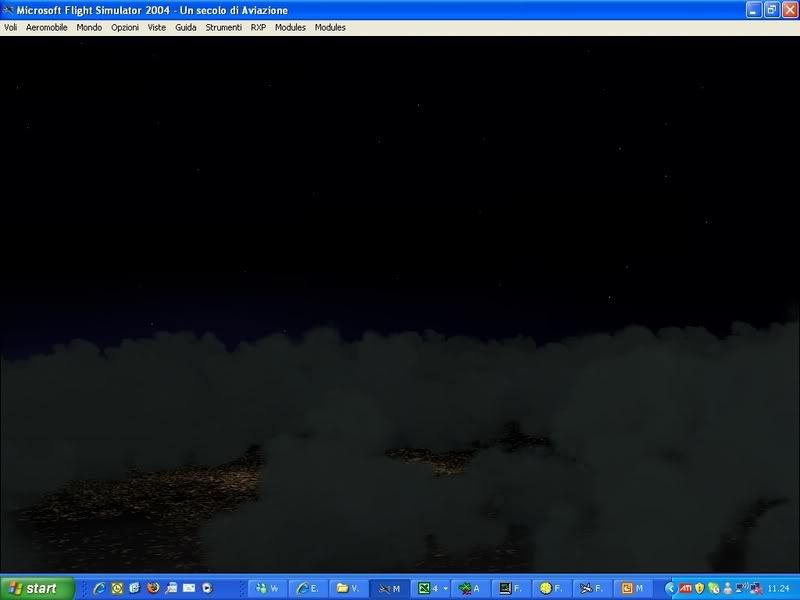Open the second Modules menu

(x=330, y=28)
